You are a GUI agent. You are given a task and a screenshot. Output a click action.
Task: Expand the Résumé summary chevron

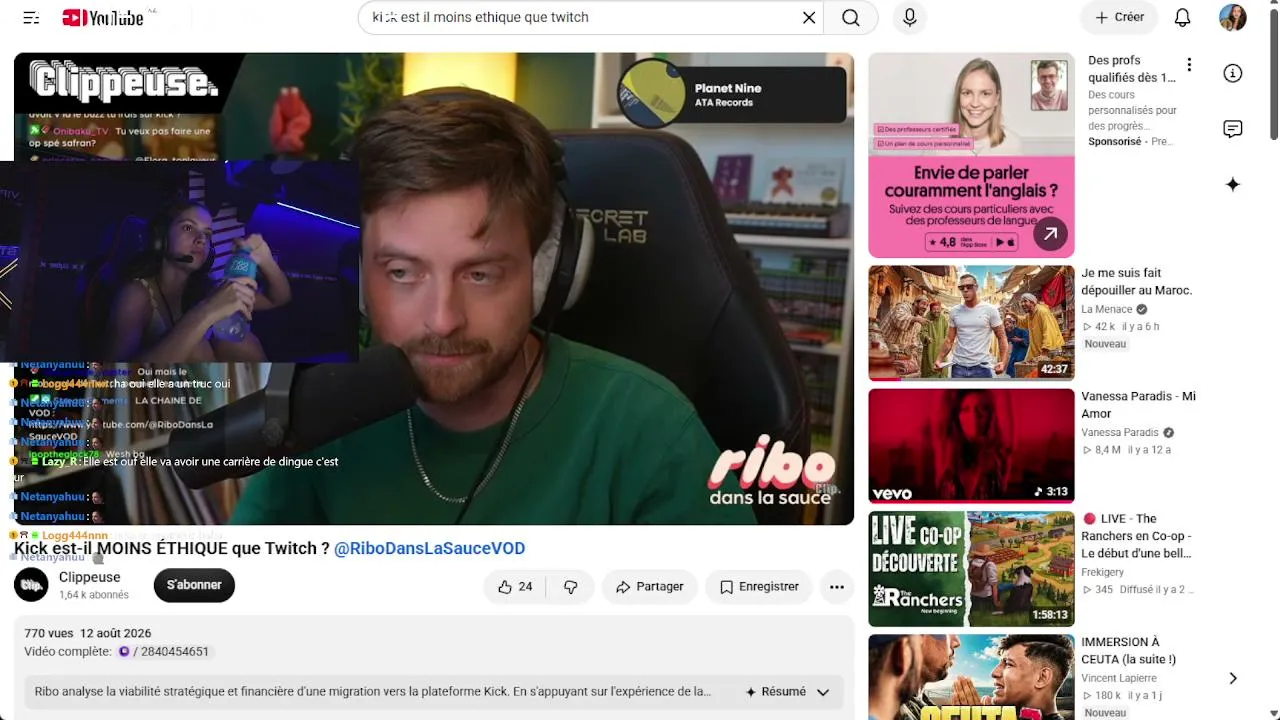click(x=823, y=692)
